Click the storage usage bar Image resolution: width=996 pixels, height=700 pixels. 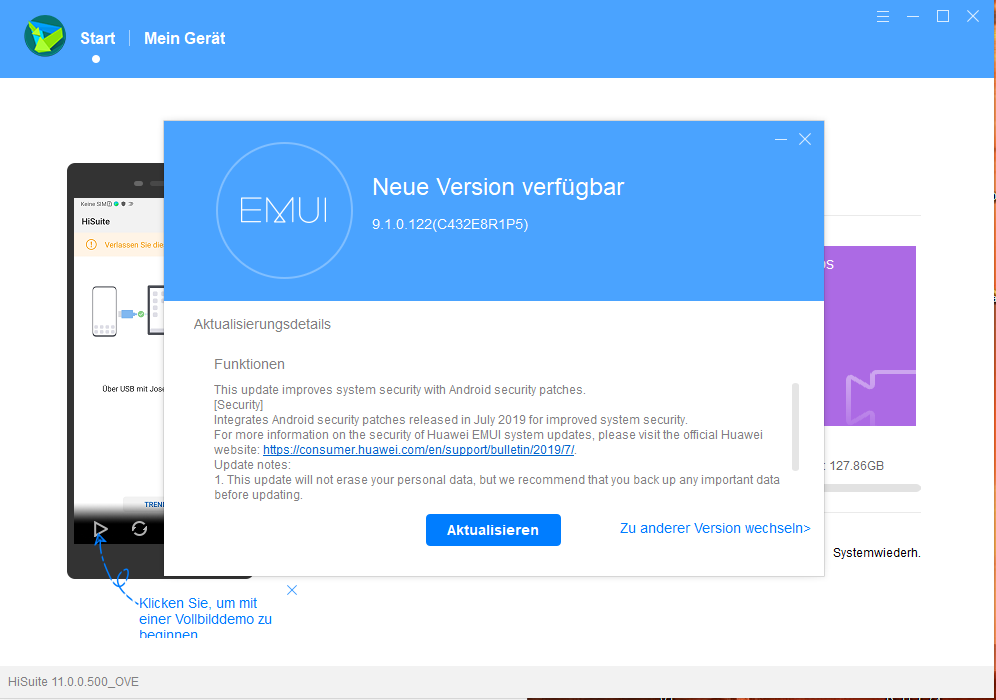(x=872, y=488)
